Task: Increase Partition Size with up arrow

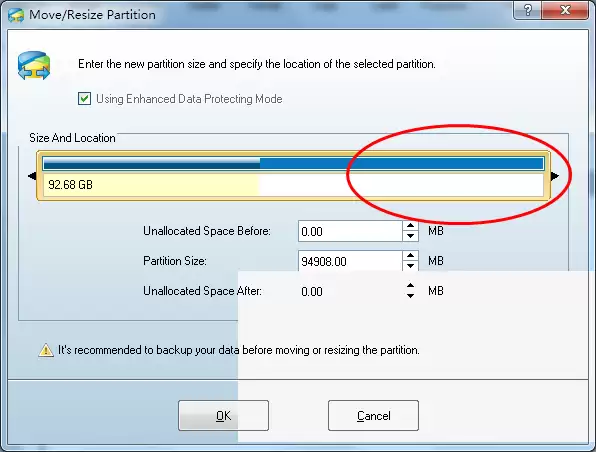Action: 410,256
